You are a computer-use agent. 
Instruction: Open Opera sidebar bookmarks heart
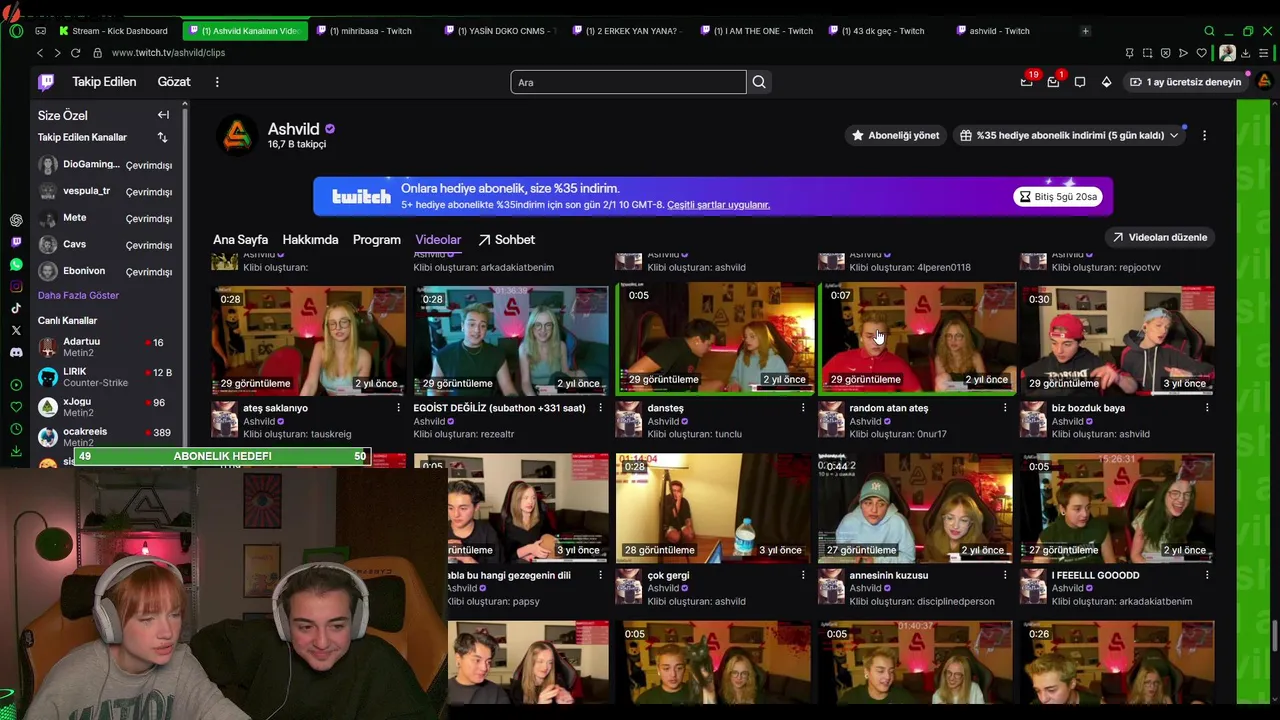pyautogui.click(x=16, y=407)
